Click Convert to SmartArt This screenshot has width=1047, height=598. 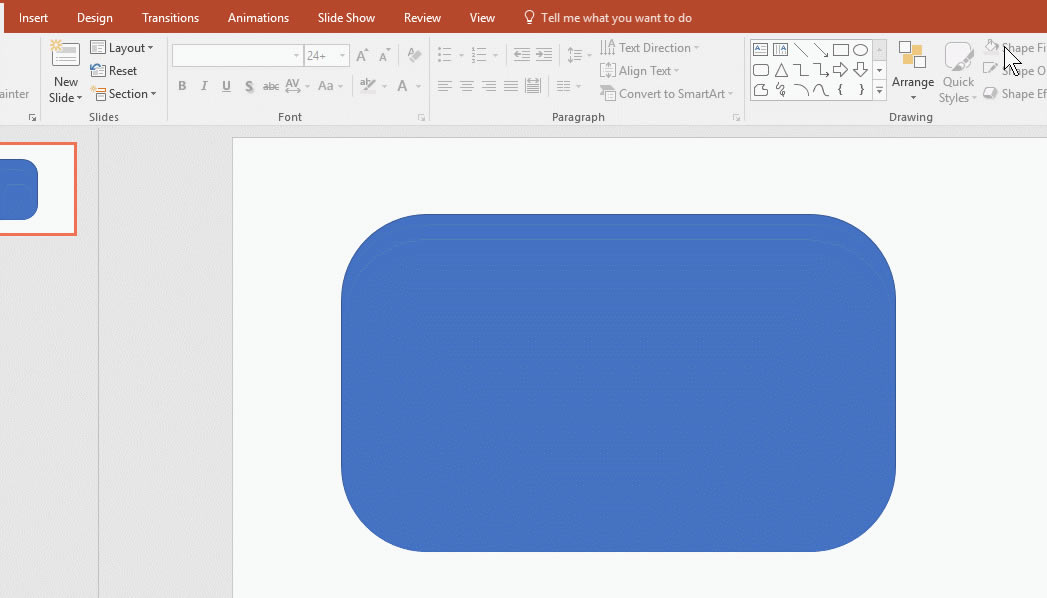[666, 94]
